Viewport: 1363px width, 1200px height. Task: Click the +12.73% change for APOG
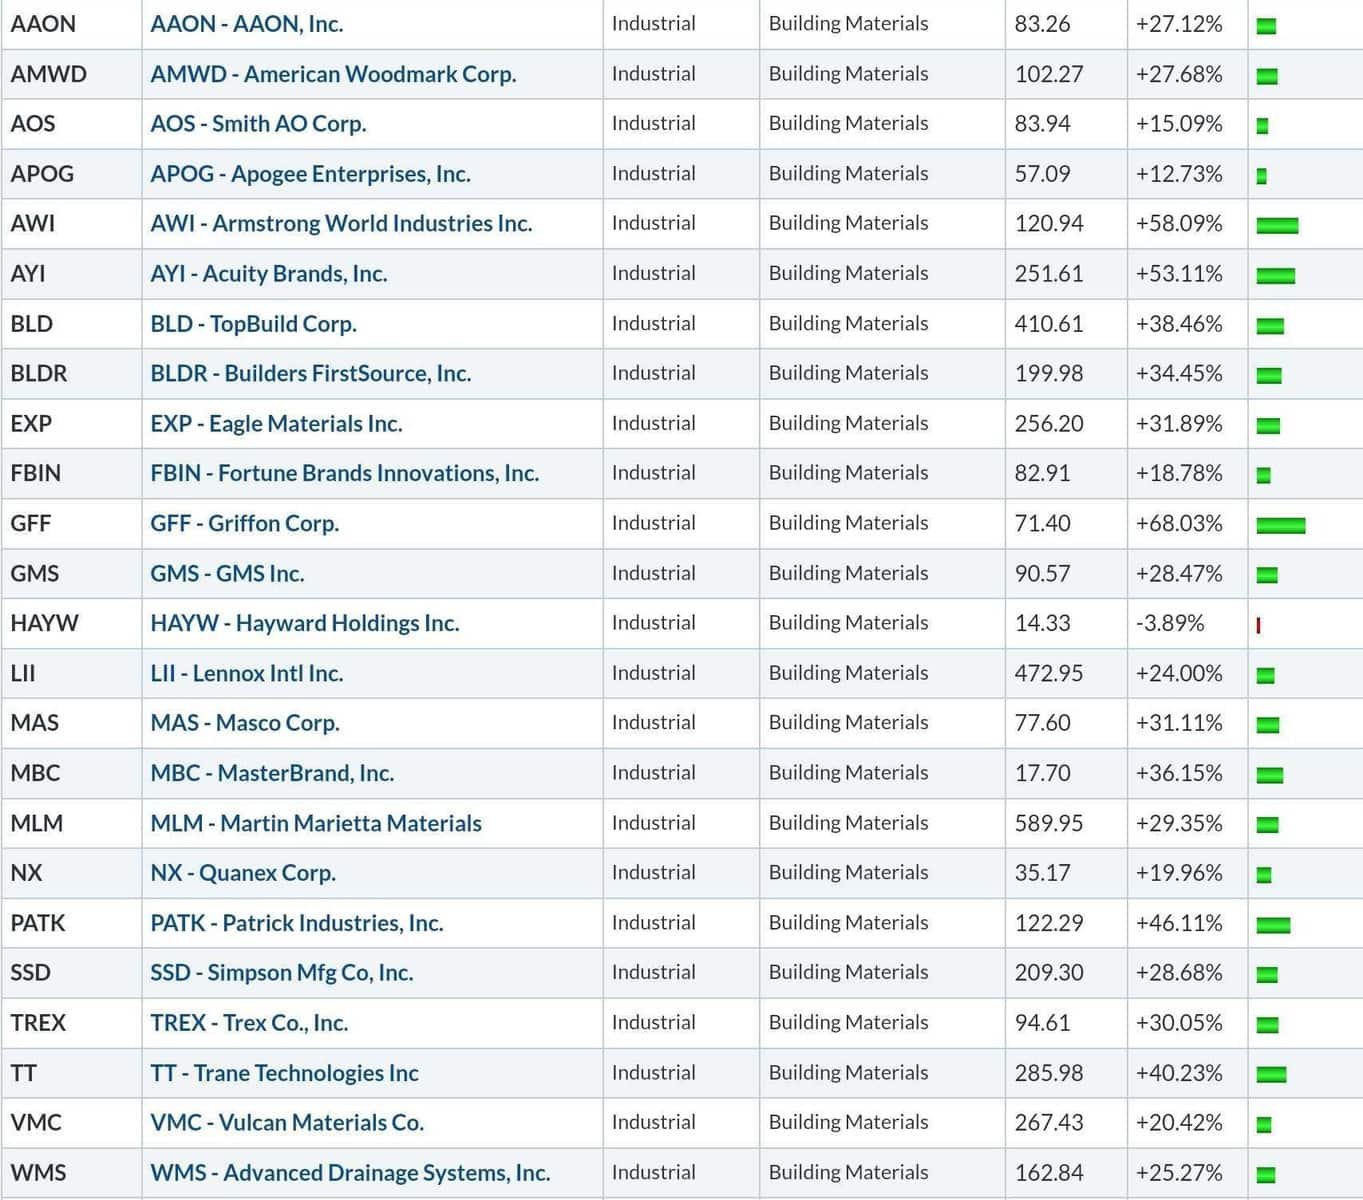1179,174
